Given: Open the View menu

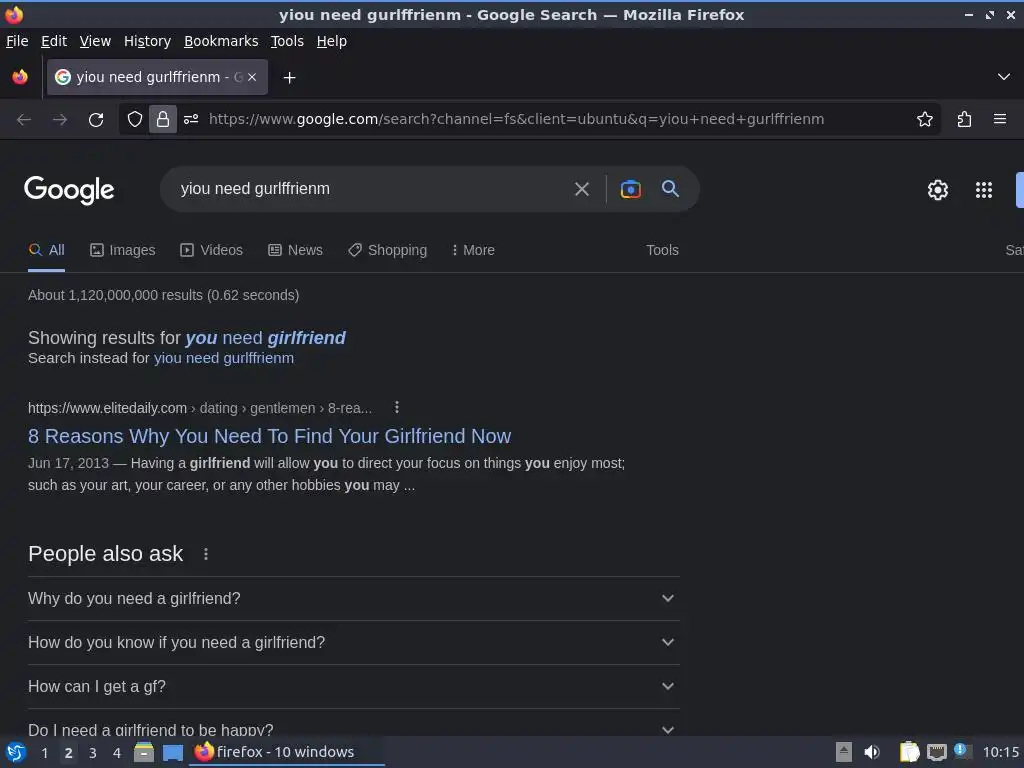Looking at the screenshot, I should (95, 41).
